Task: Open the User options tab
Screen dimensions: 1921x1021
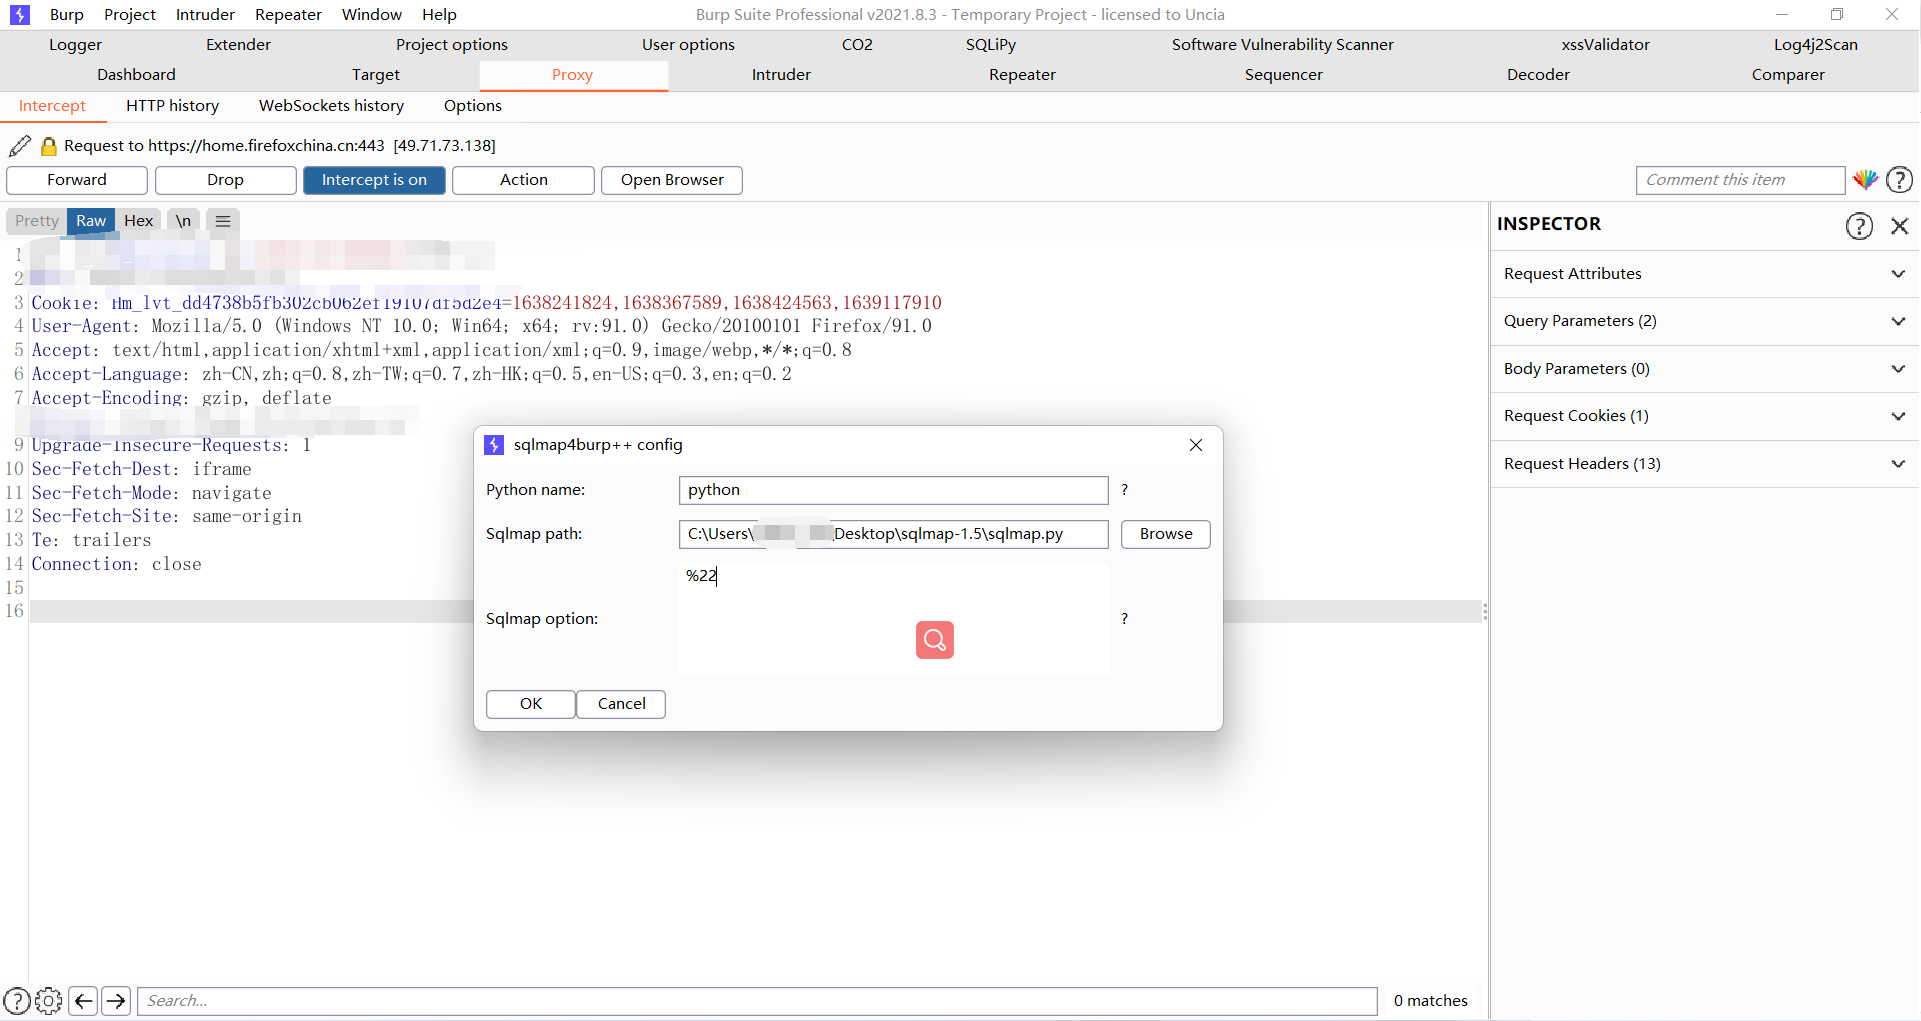Action: tap(688, 45)
